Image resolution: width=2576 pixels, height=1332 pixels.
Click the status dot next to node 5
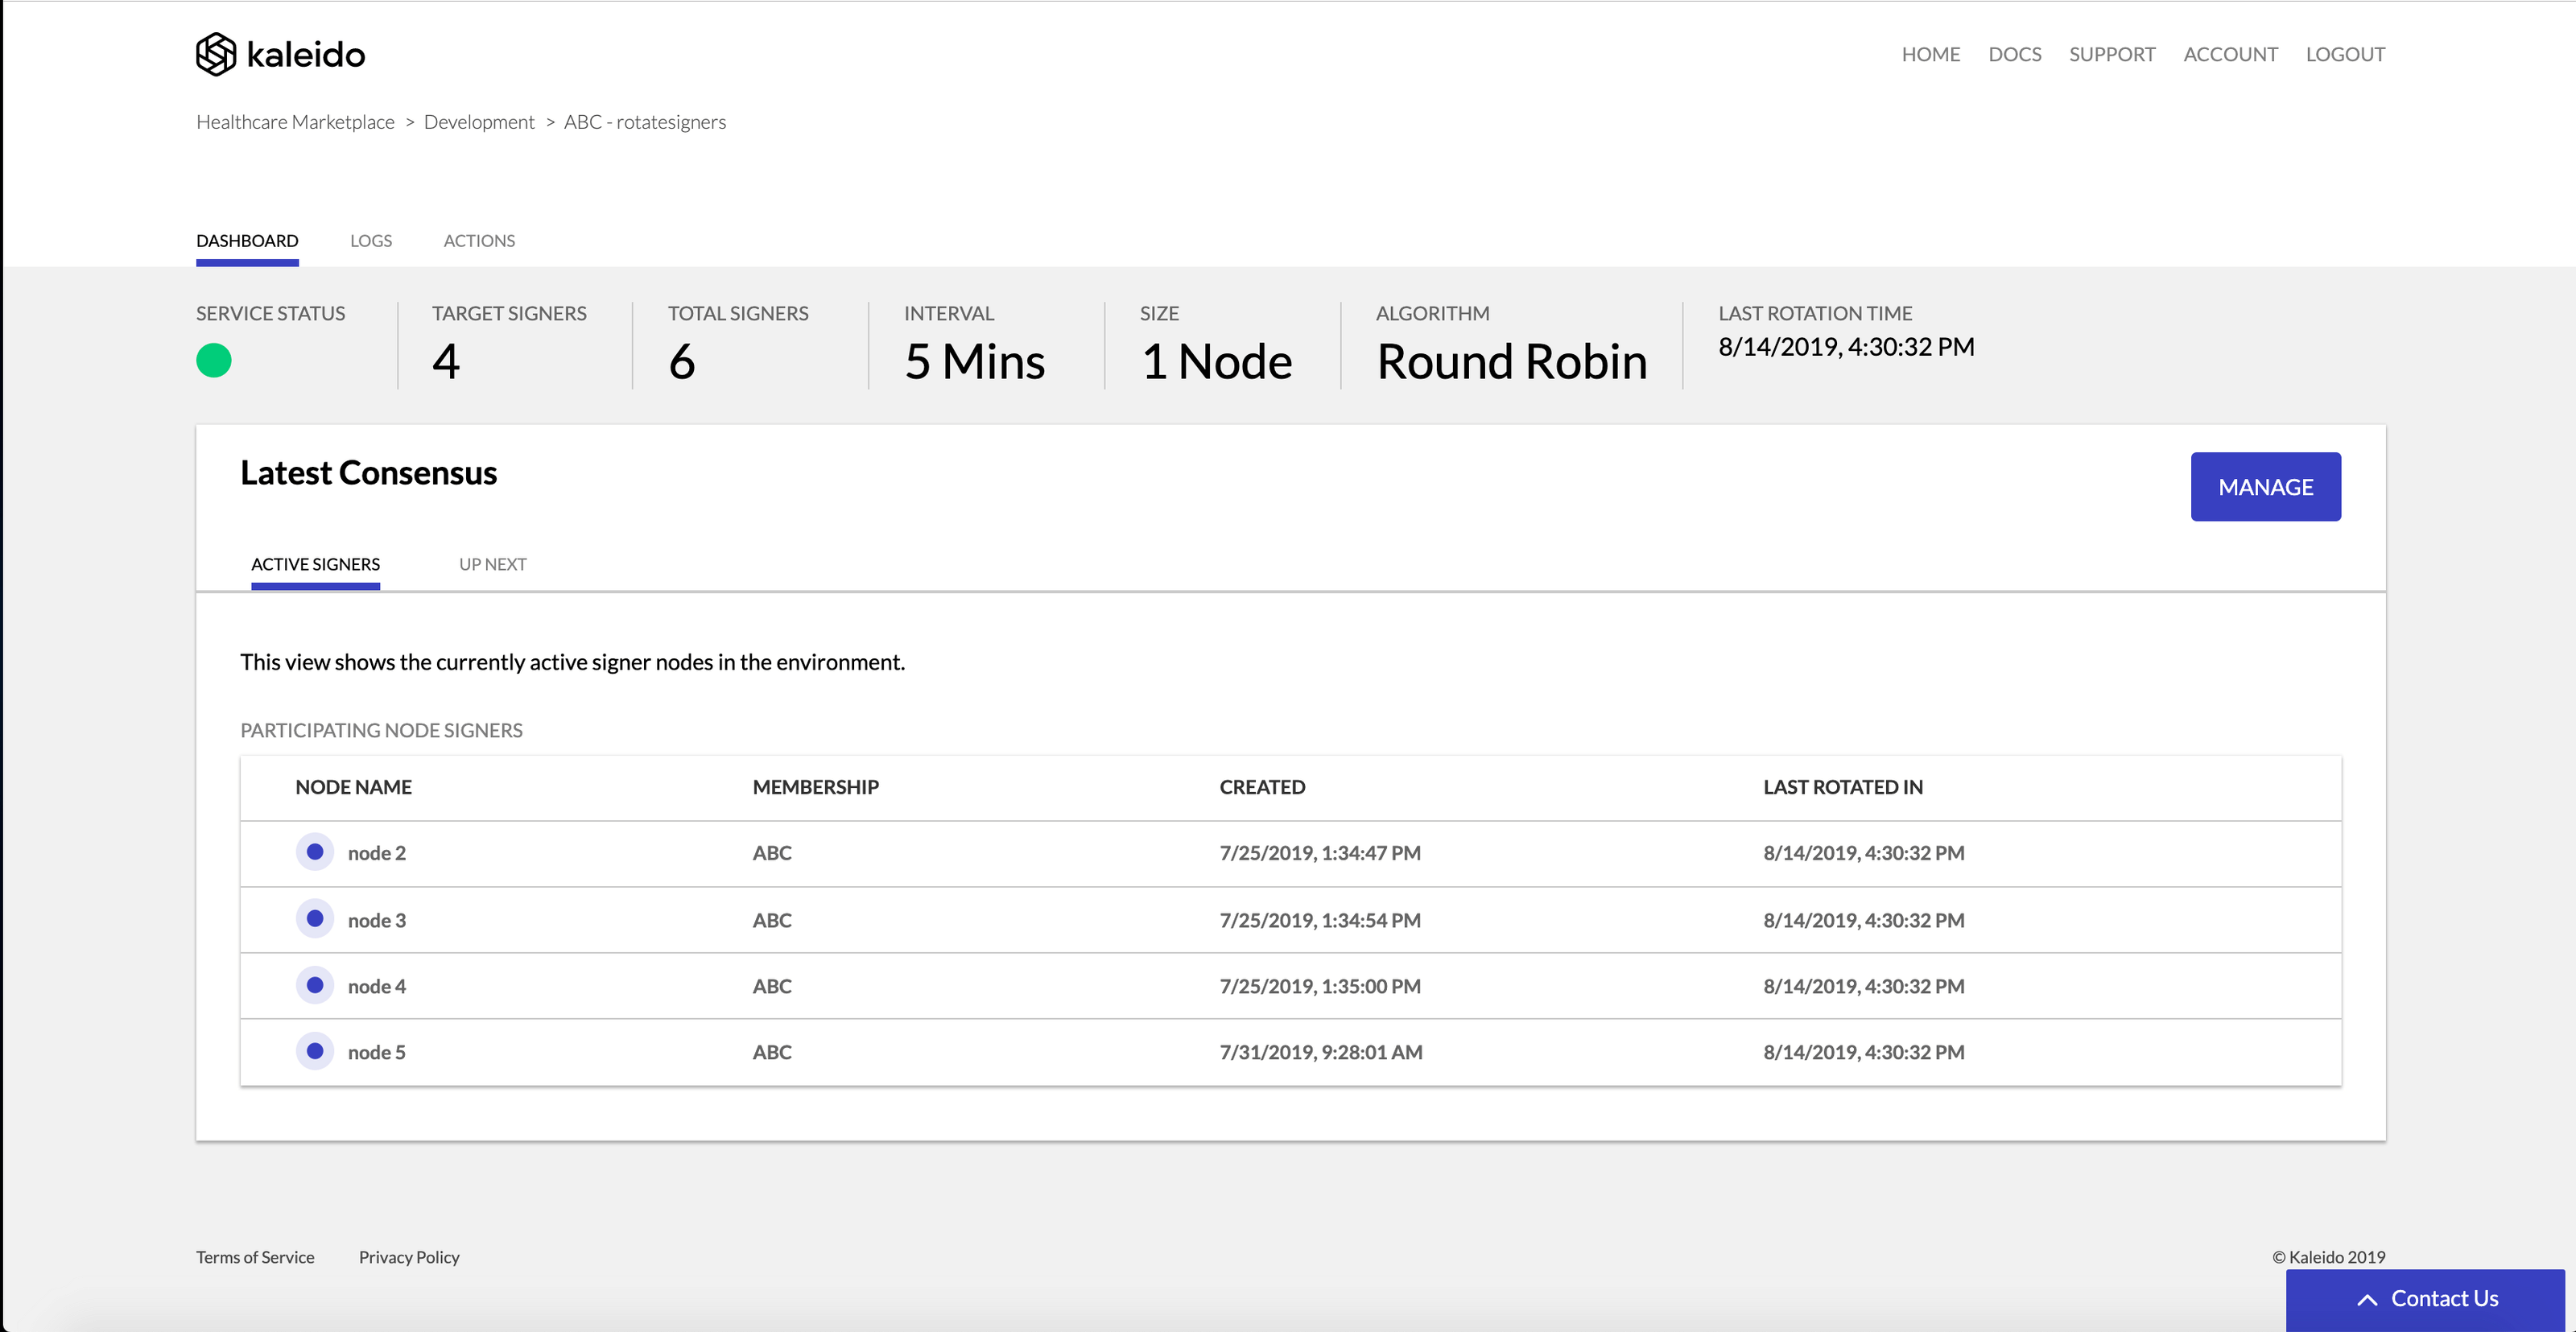click(x=315, y=1051)
